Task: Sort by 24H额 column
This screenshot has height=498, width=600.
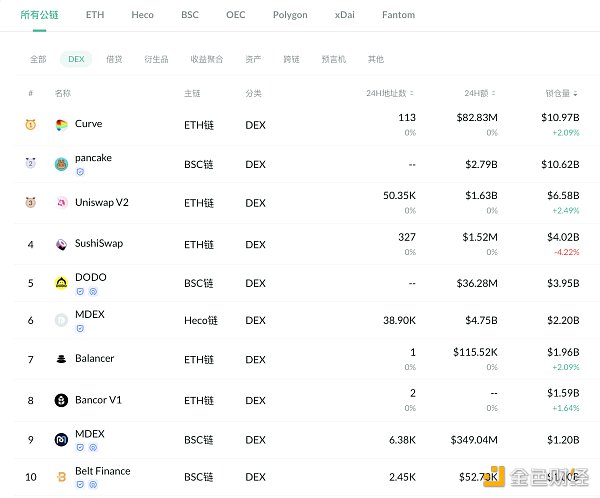Action: (480, 93)
